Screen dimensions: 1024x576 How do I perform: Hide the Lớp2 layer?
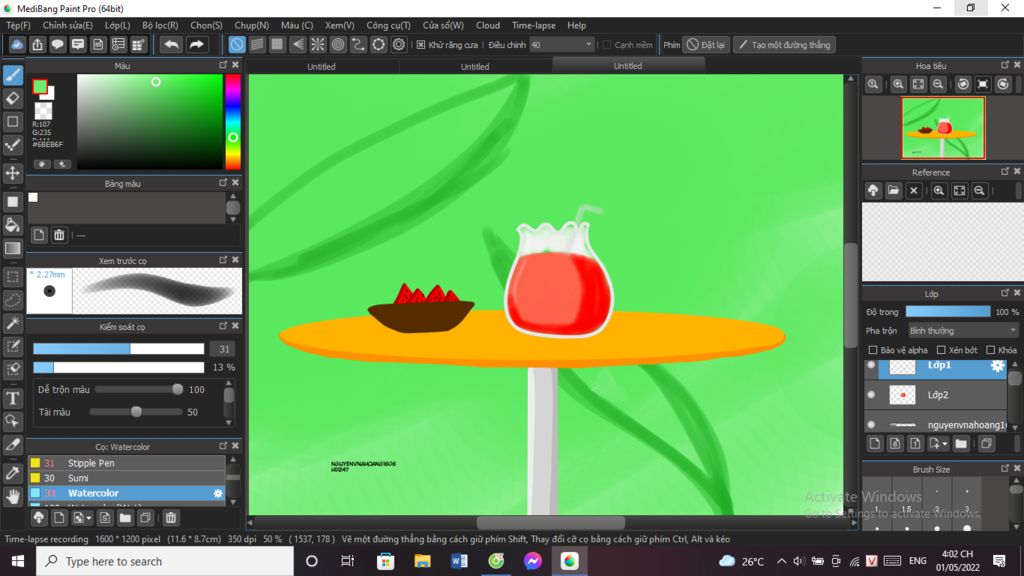click(x=871, y=395)
